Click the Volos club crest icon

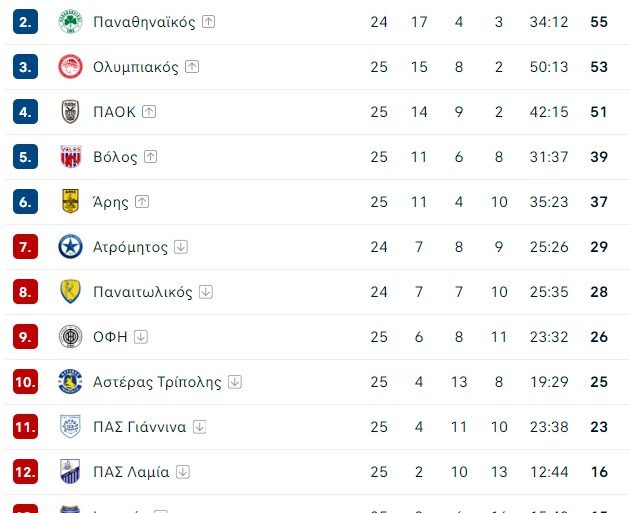[x=70, y=157]
